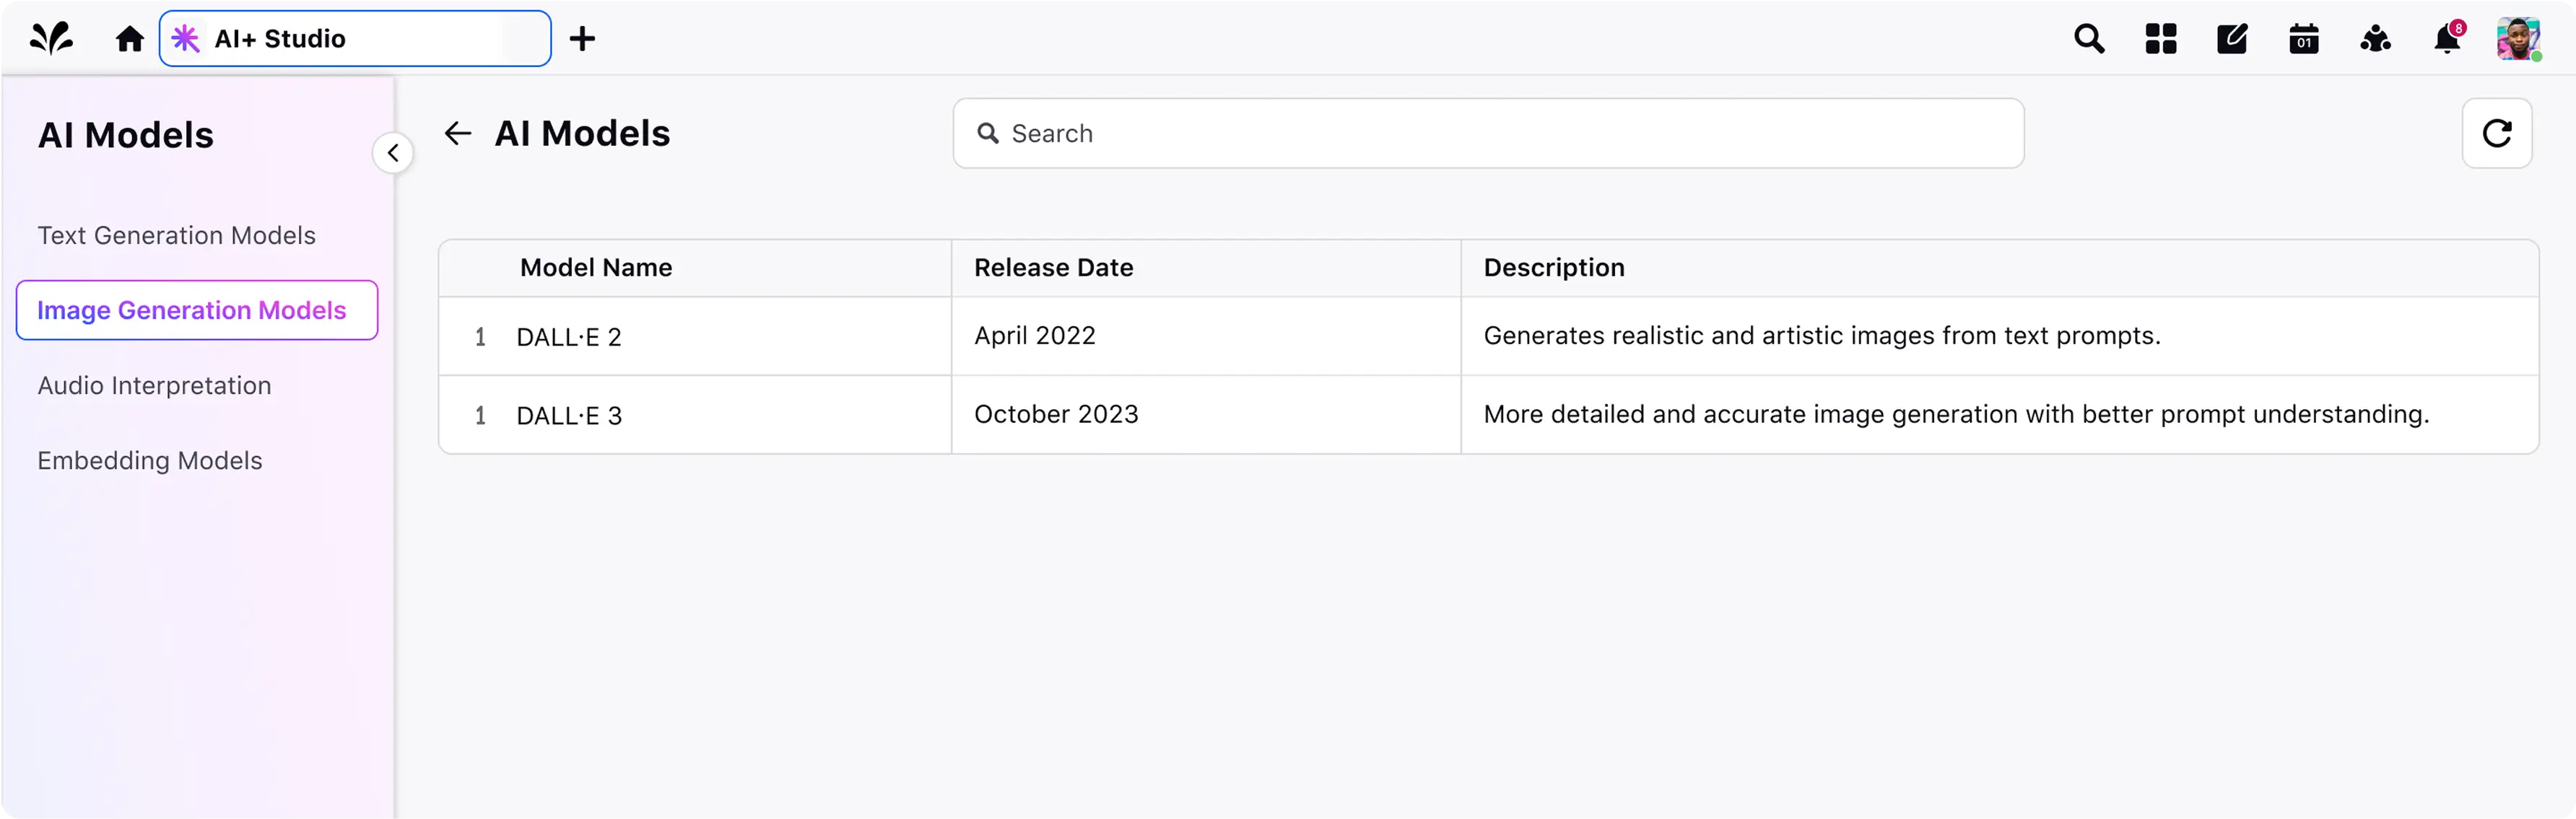This screenshot has height=819, width=2576.
Task: Open a new tab with plus icon
Action: point(582,39)
